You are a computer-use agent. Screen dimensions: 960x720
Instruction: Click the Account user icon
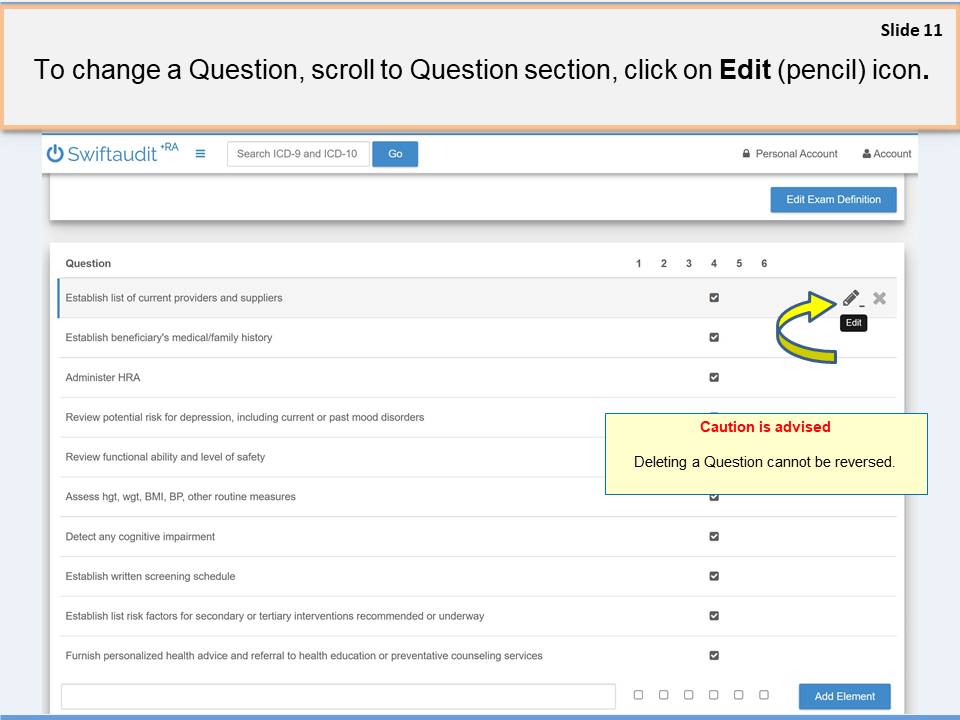pyautogui.click(x=865, y=154)
